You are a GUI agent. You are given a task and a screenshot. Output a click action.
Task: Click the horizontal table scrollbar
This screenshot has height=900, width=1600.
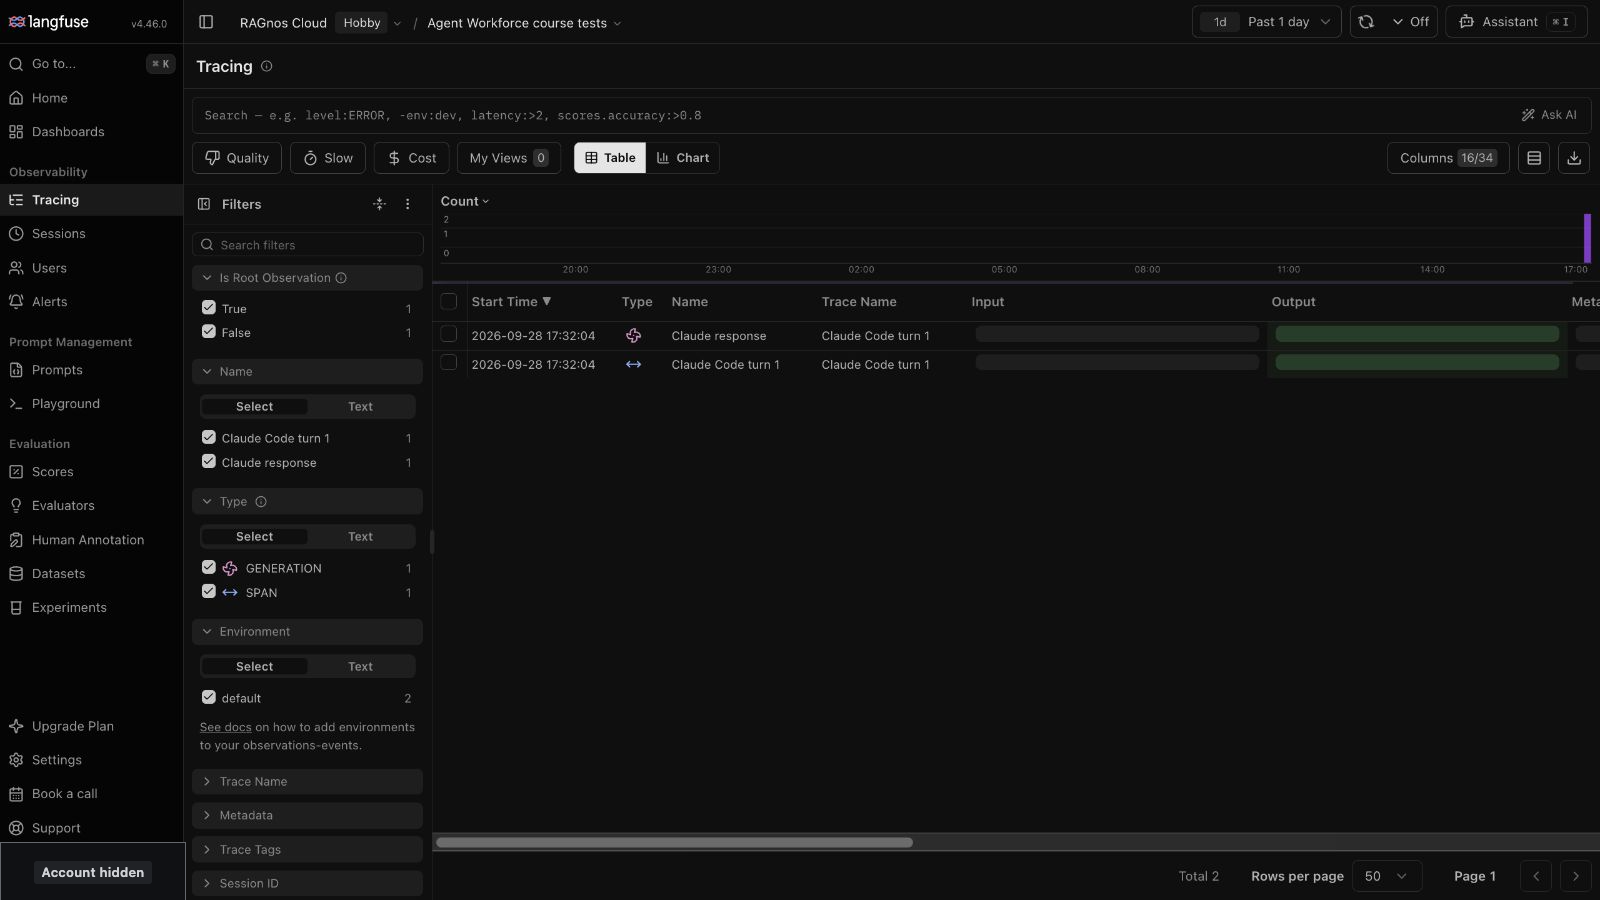pos(675,842)
